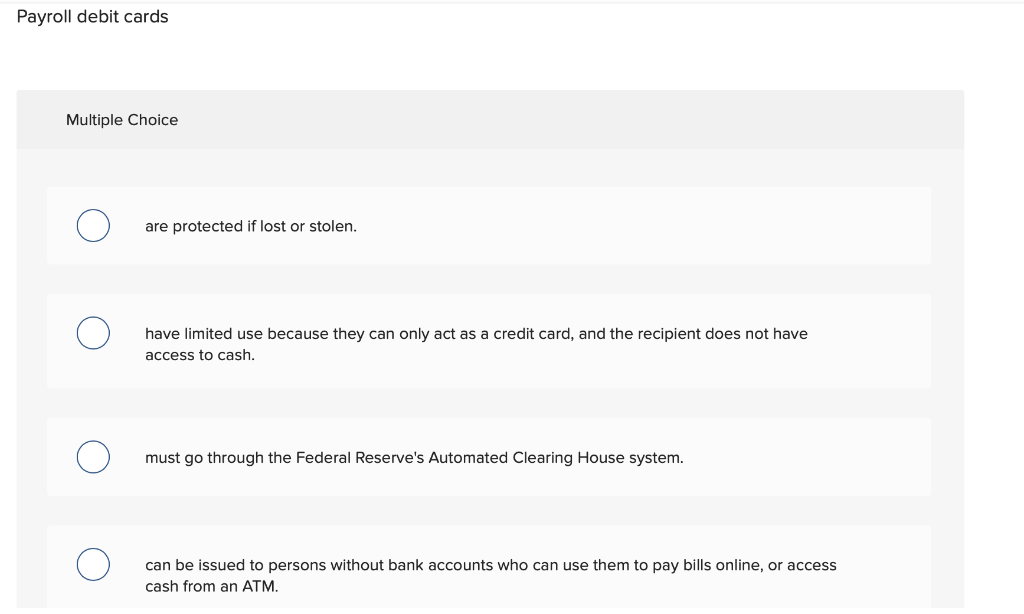Screen dimensions: 1024x614
Task: Select the radio button for "can be issued to persons without bank accounts"
Action: [93, 565]
